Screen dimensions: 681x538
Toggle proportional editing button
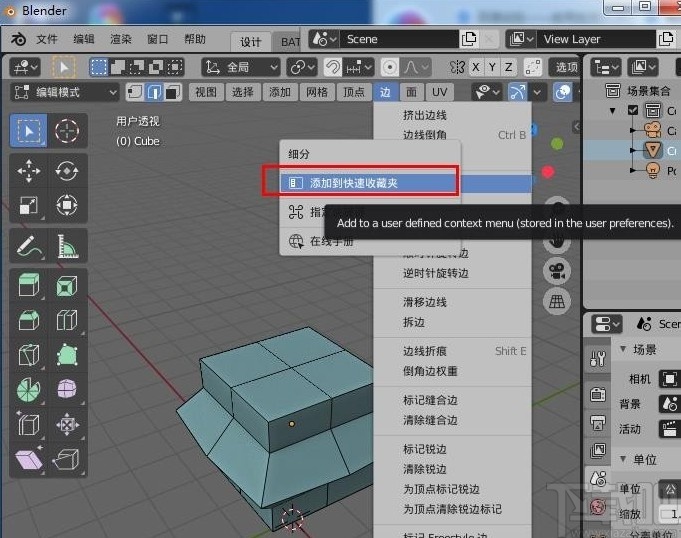pos(390,68)
